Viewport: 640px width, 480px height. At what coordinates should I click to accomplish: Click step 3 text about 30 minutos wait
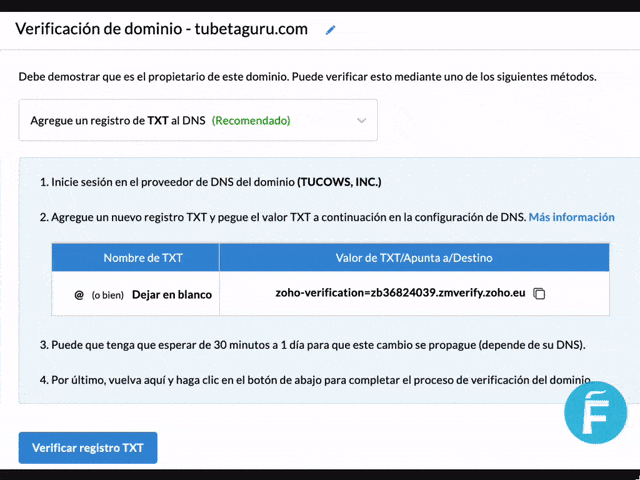point(313,345)
